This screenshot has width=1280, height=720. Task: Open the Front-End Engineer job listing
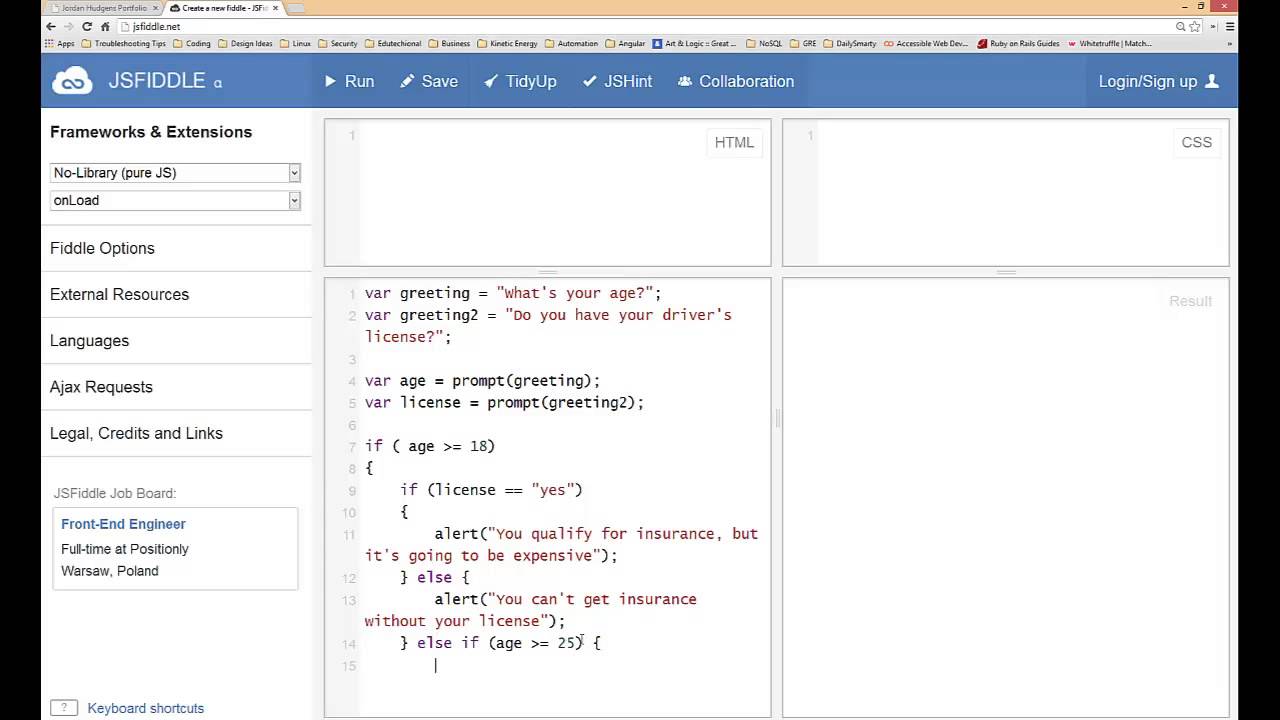[123, 524]
